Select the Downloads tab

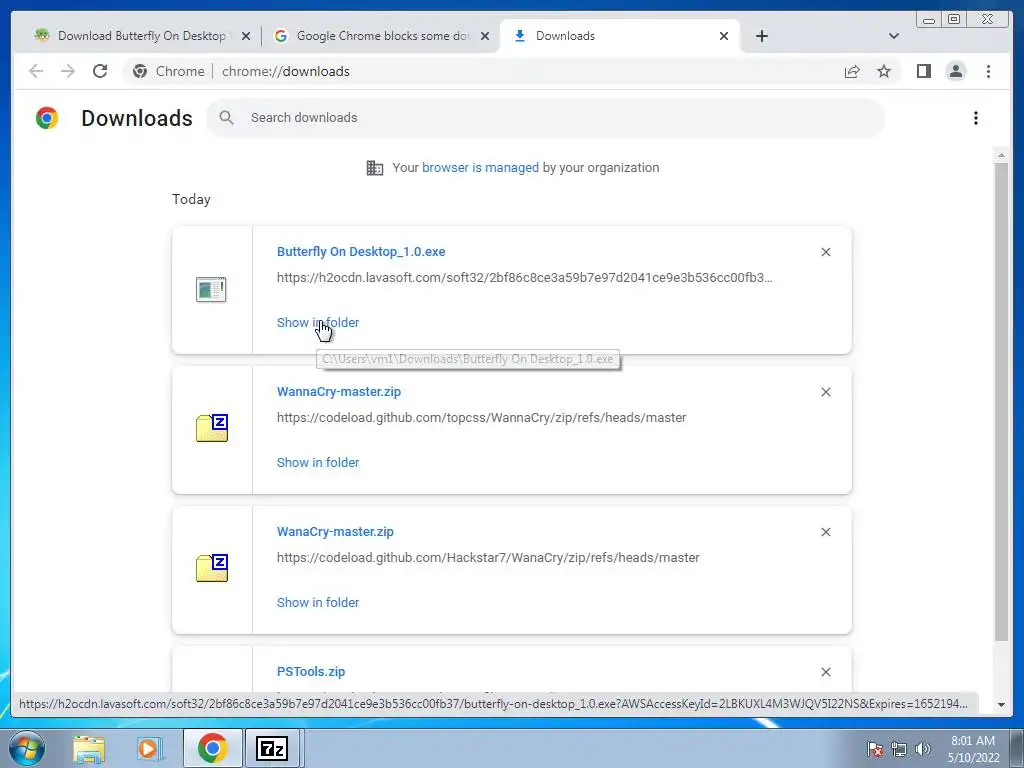click(619, 36)
